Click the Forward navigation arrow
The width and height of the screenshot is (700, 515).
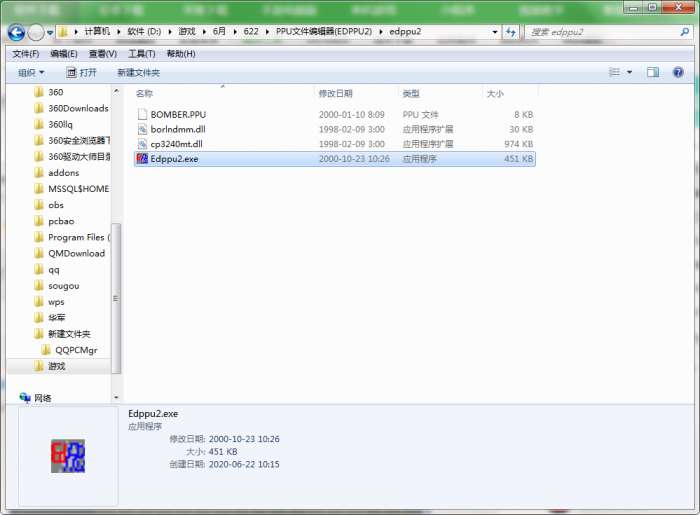coord(36,32)
